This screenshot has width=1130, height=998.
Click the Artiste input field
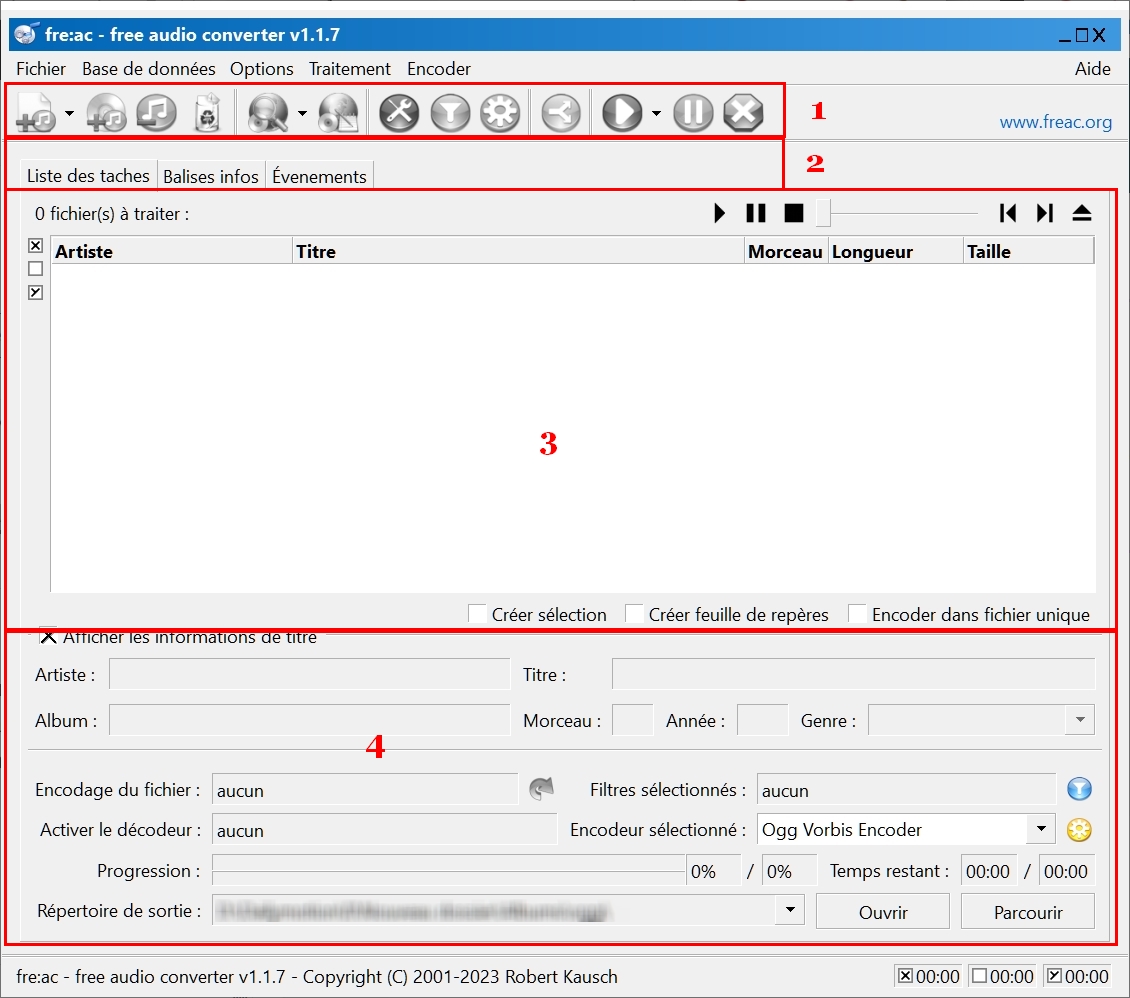click(x=310, y=674)
